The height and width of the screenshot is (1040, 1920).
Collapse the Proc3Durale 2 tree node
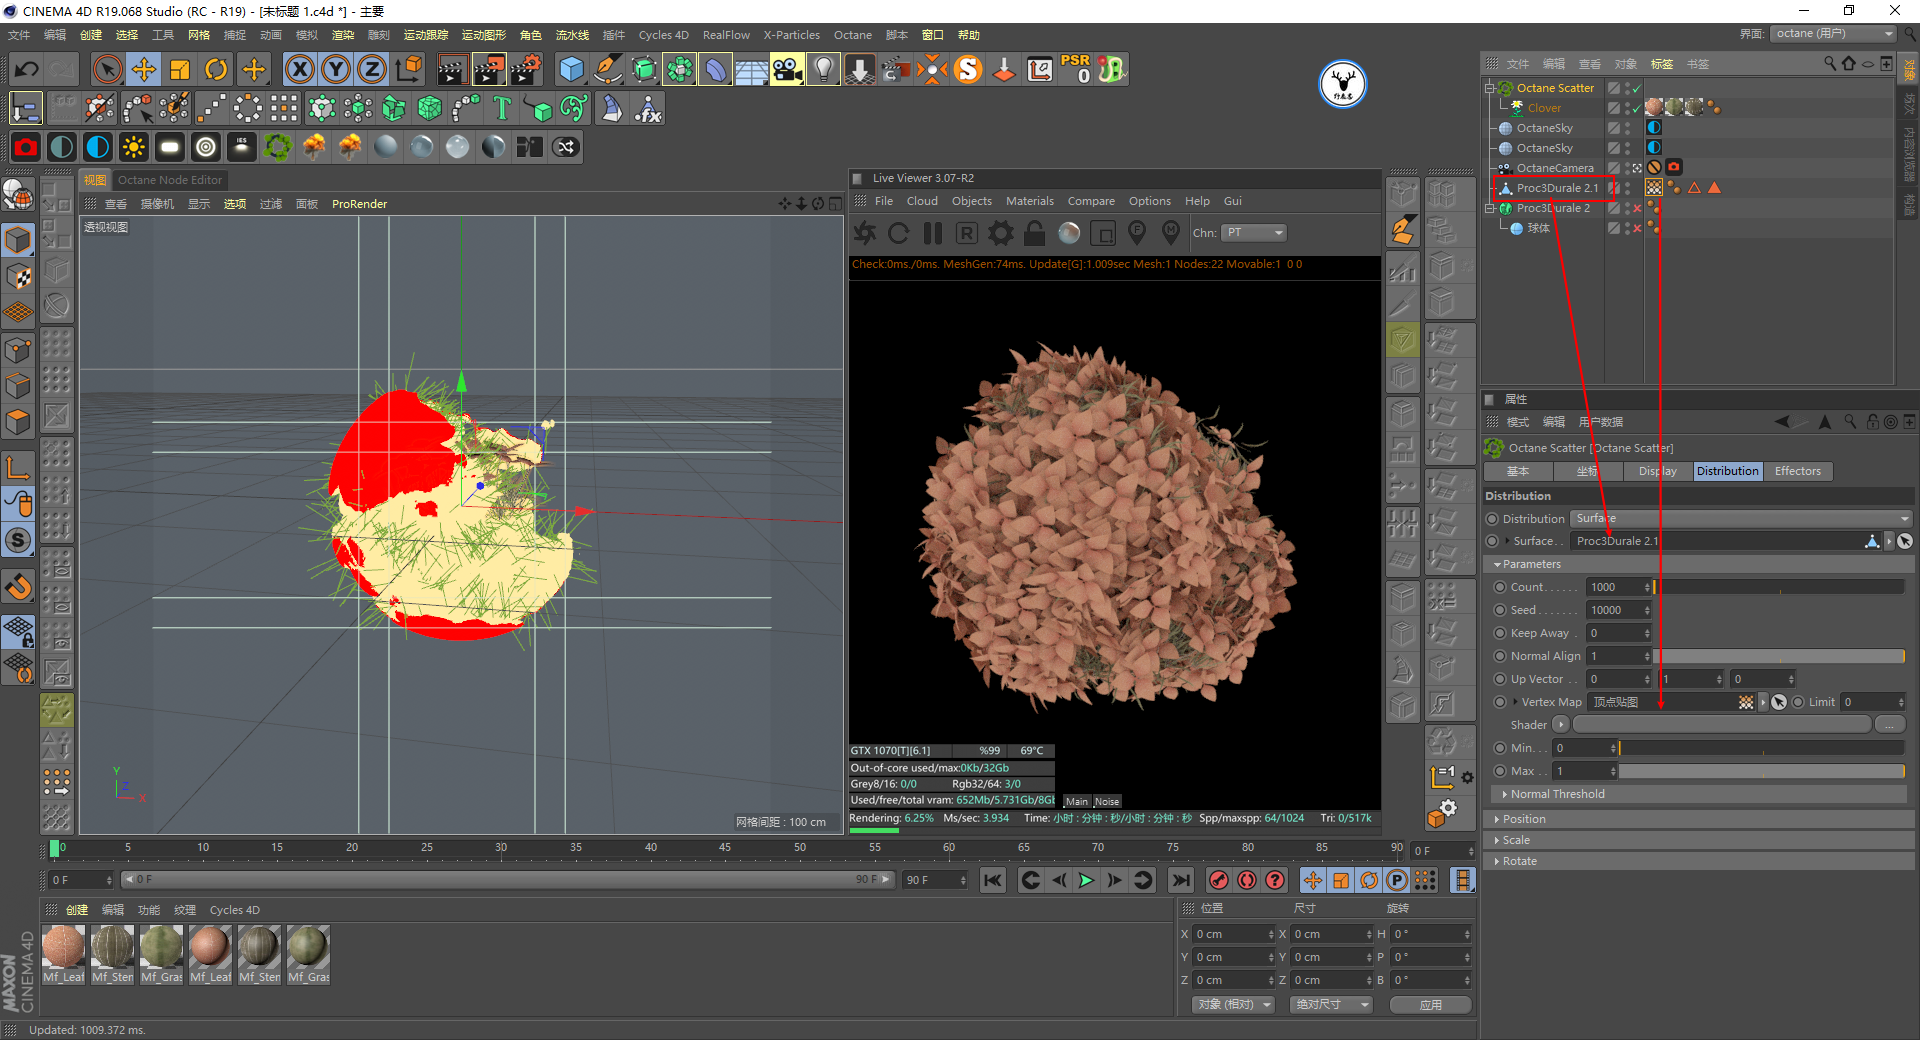1489,208
